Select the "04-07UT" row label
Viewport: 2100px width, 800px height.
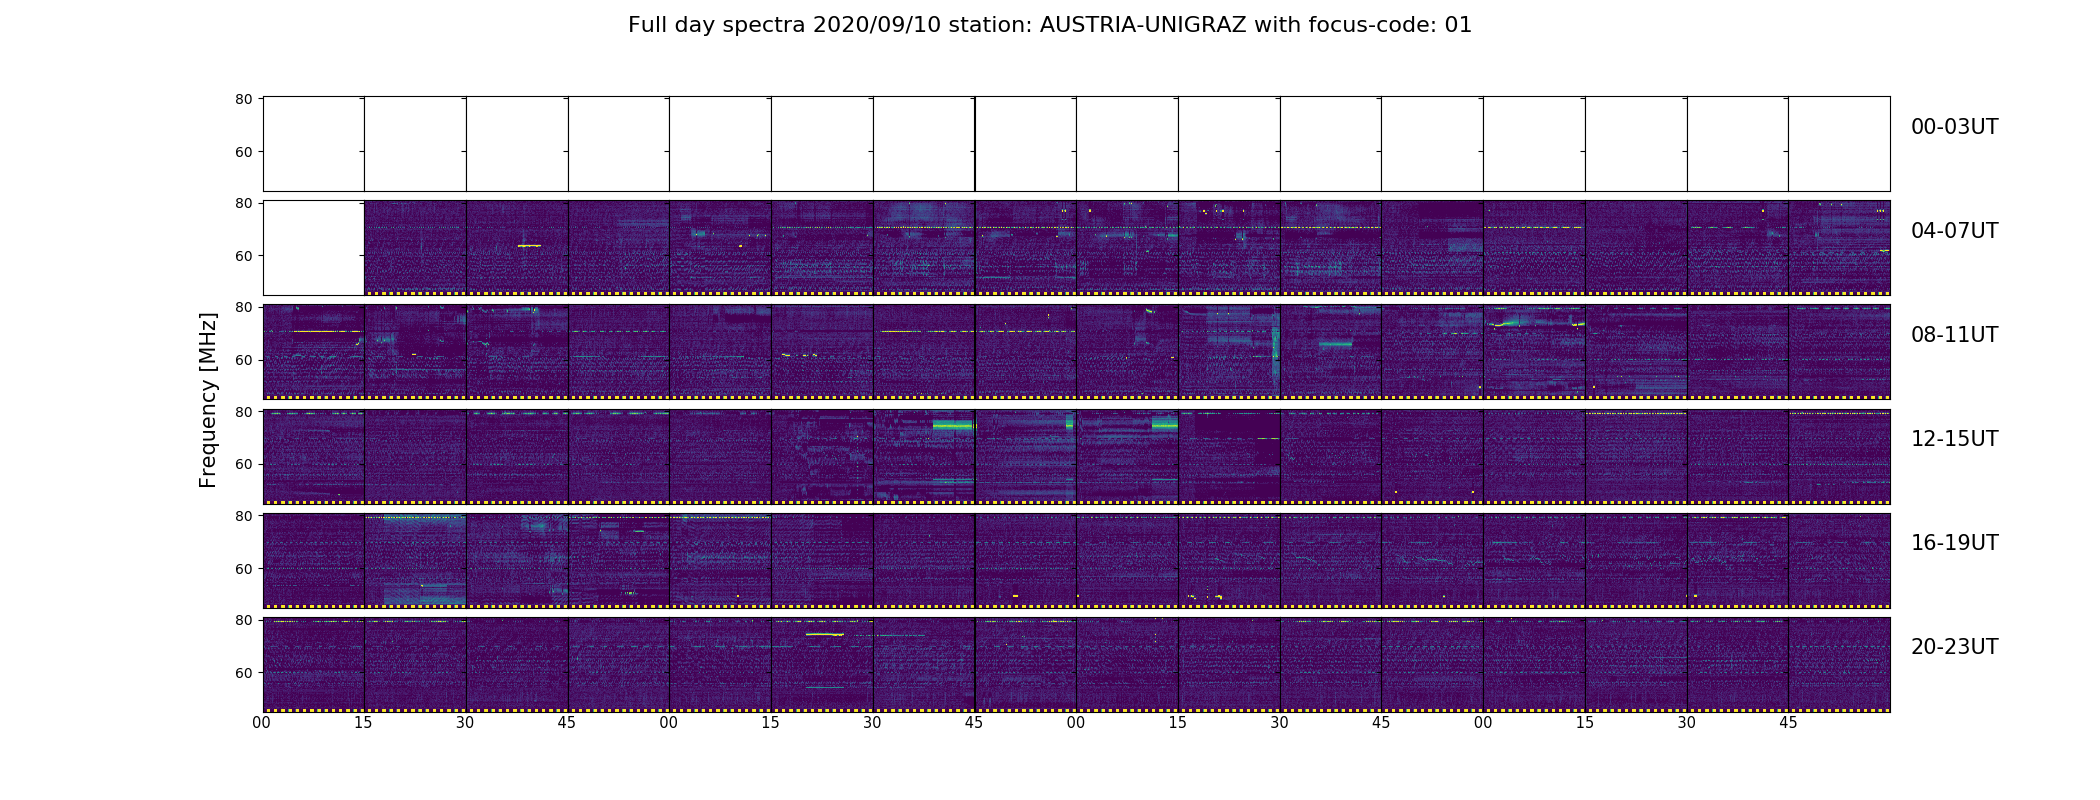click(1954, 231)
